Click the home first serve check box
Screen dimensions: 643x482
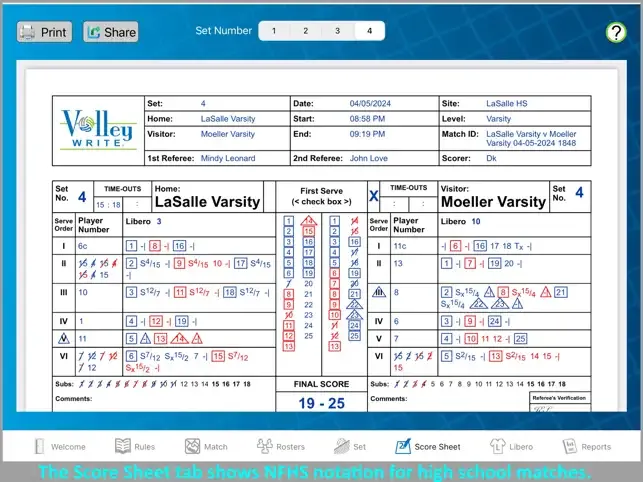coord(269,196)
